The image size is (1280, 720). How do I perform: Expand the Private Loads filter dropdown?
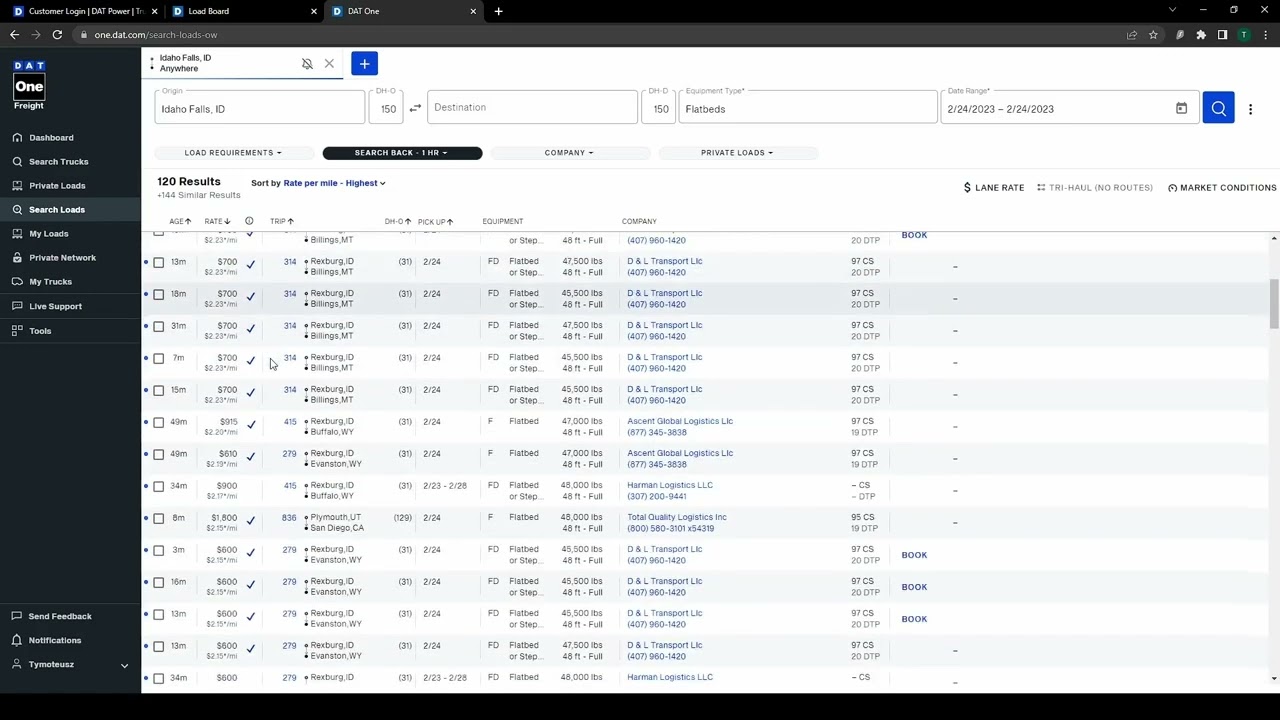tap(737, 153)
